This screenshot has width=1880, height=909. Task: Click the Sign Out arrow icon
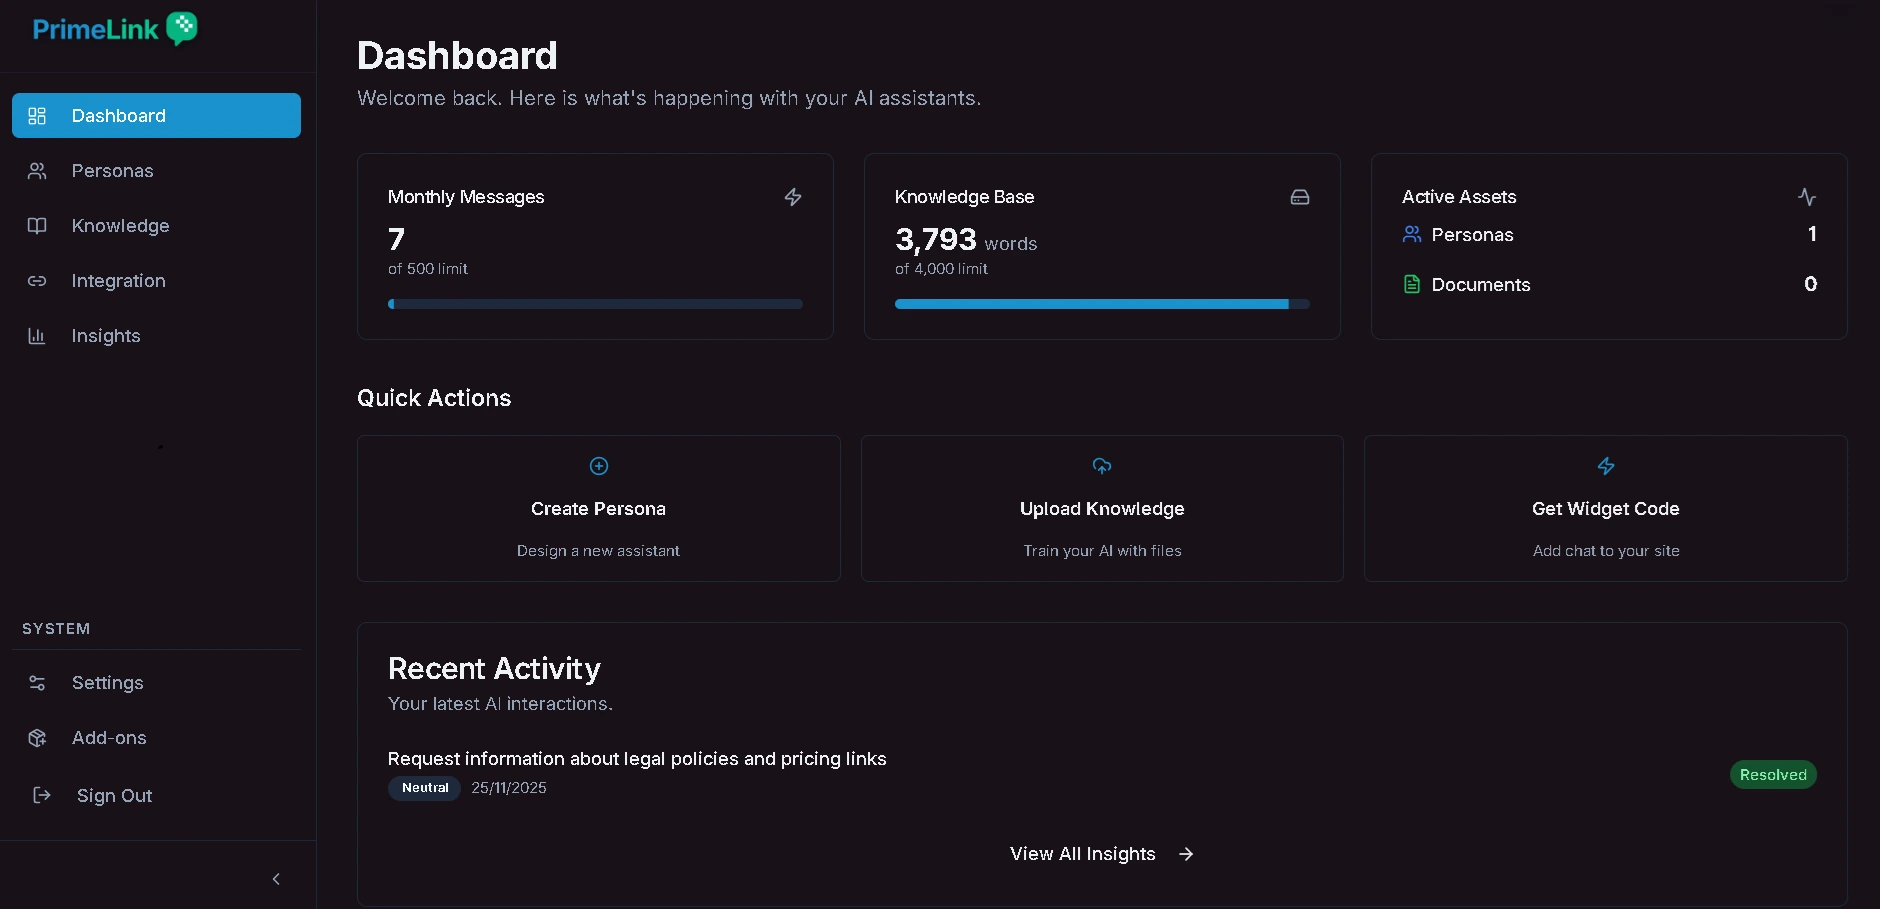[41, 795]
